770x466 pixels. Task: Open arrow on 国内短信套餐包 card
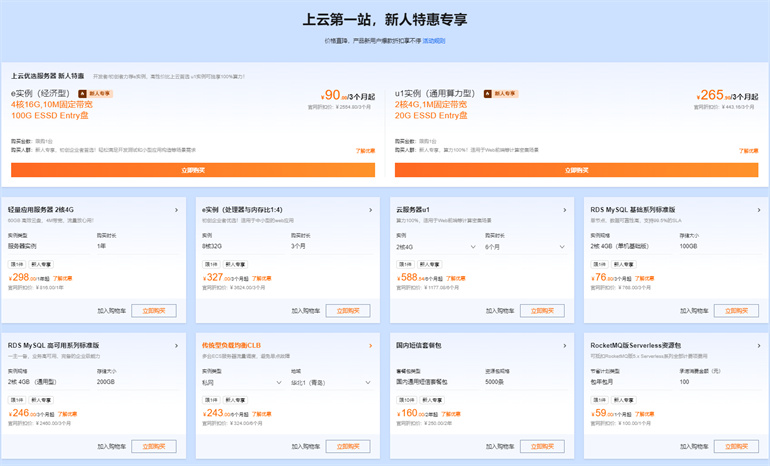click(565, 346)
